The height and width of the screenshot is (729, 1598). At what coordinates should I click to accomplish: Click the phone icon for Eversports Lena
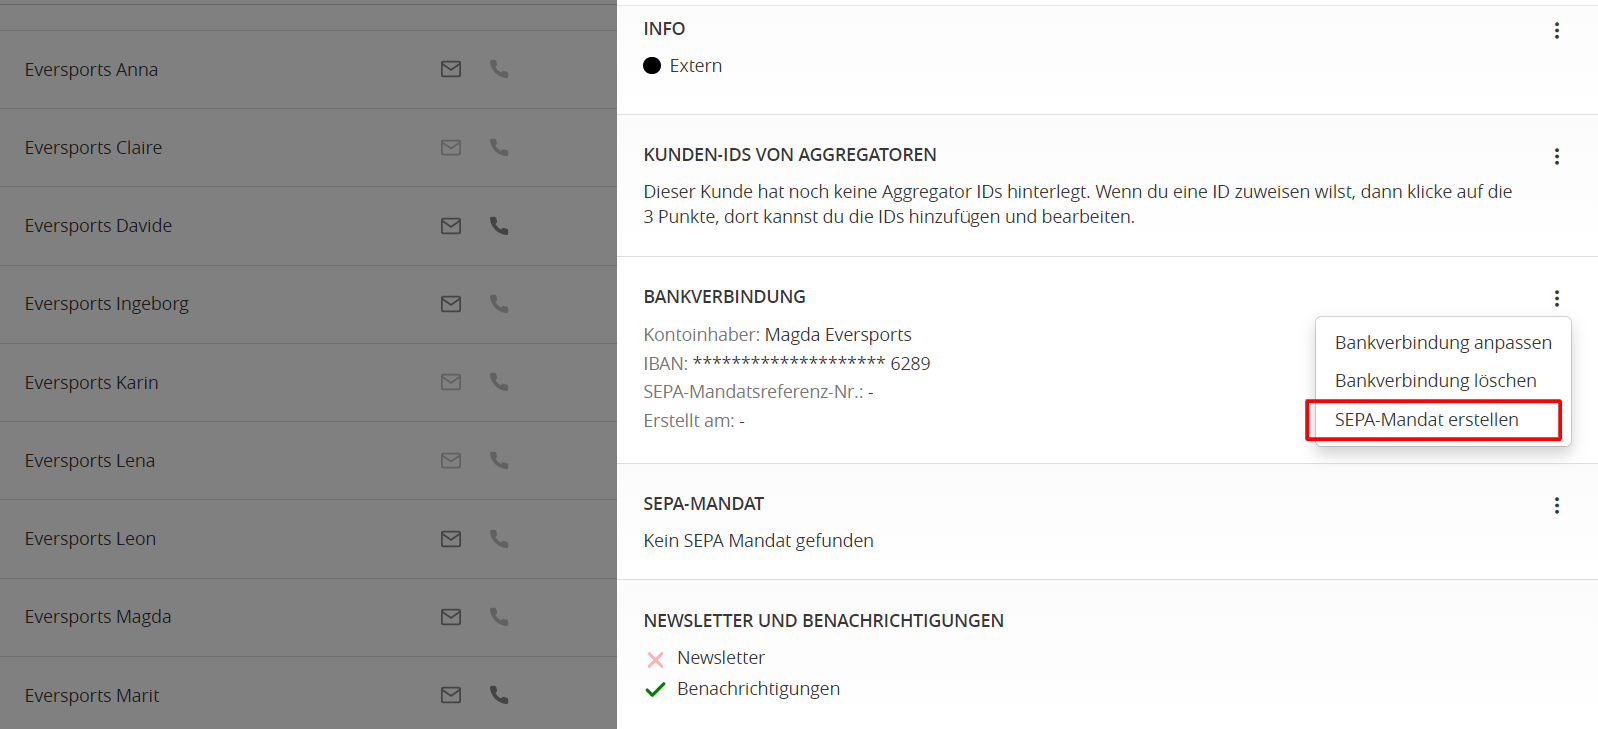point(499,460)
